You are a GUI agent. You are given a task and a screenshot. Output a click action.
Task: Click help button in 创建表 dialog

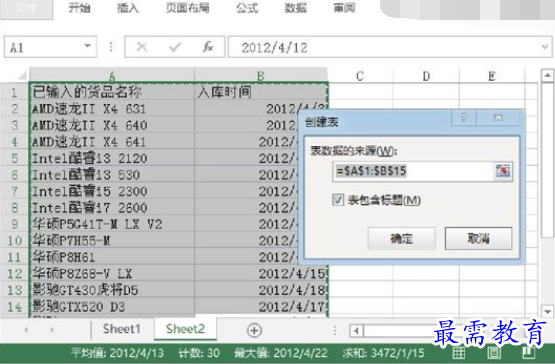[464, 118]
